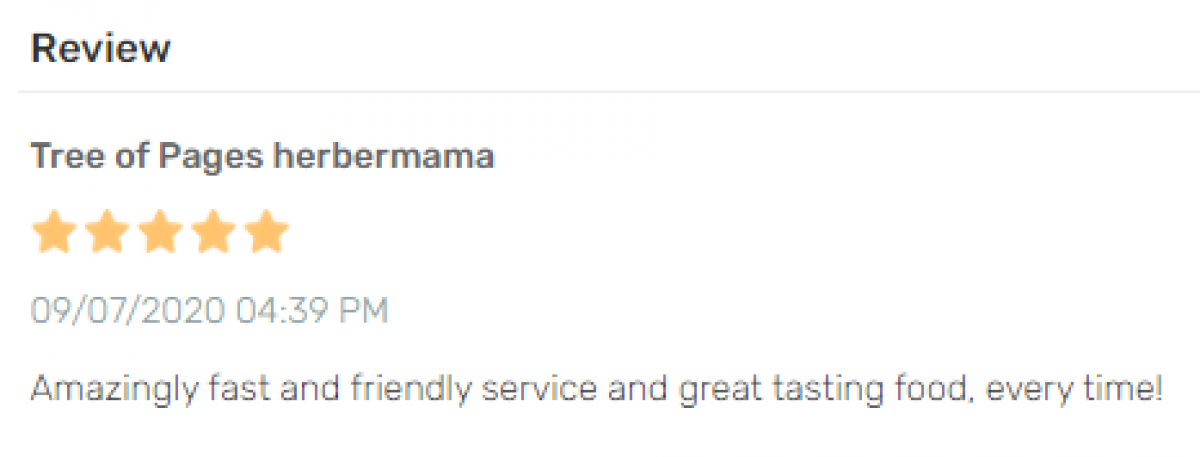Click the first rating star
Image resolution: width=1200 pixels, height=457 pixels.
(x=54, y=233)
